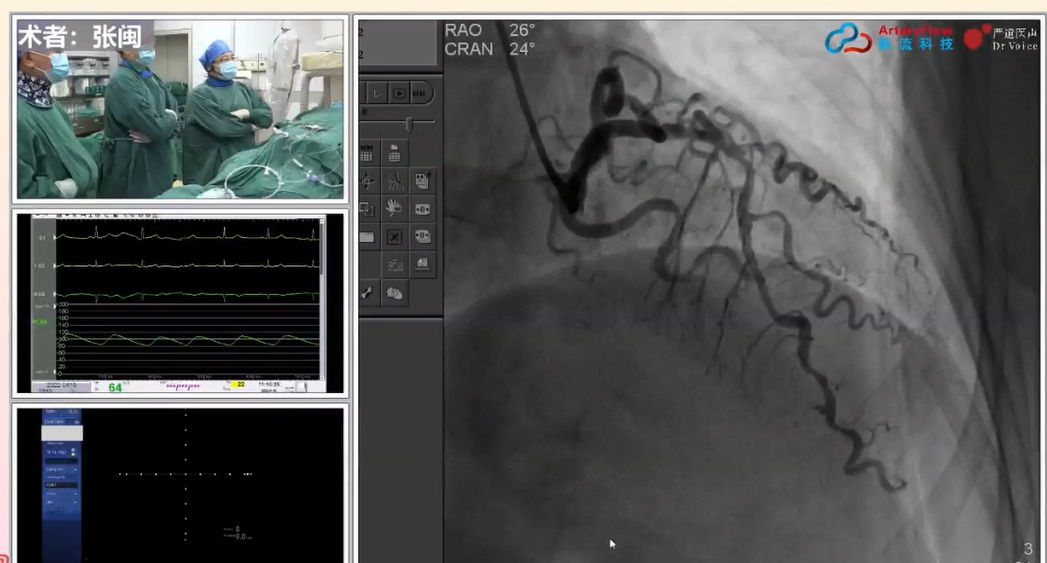Click the camera snapshot icon
Image resolution: width=1047 pixels, height=563 pixels.
394,264
